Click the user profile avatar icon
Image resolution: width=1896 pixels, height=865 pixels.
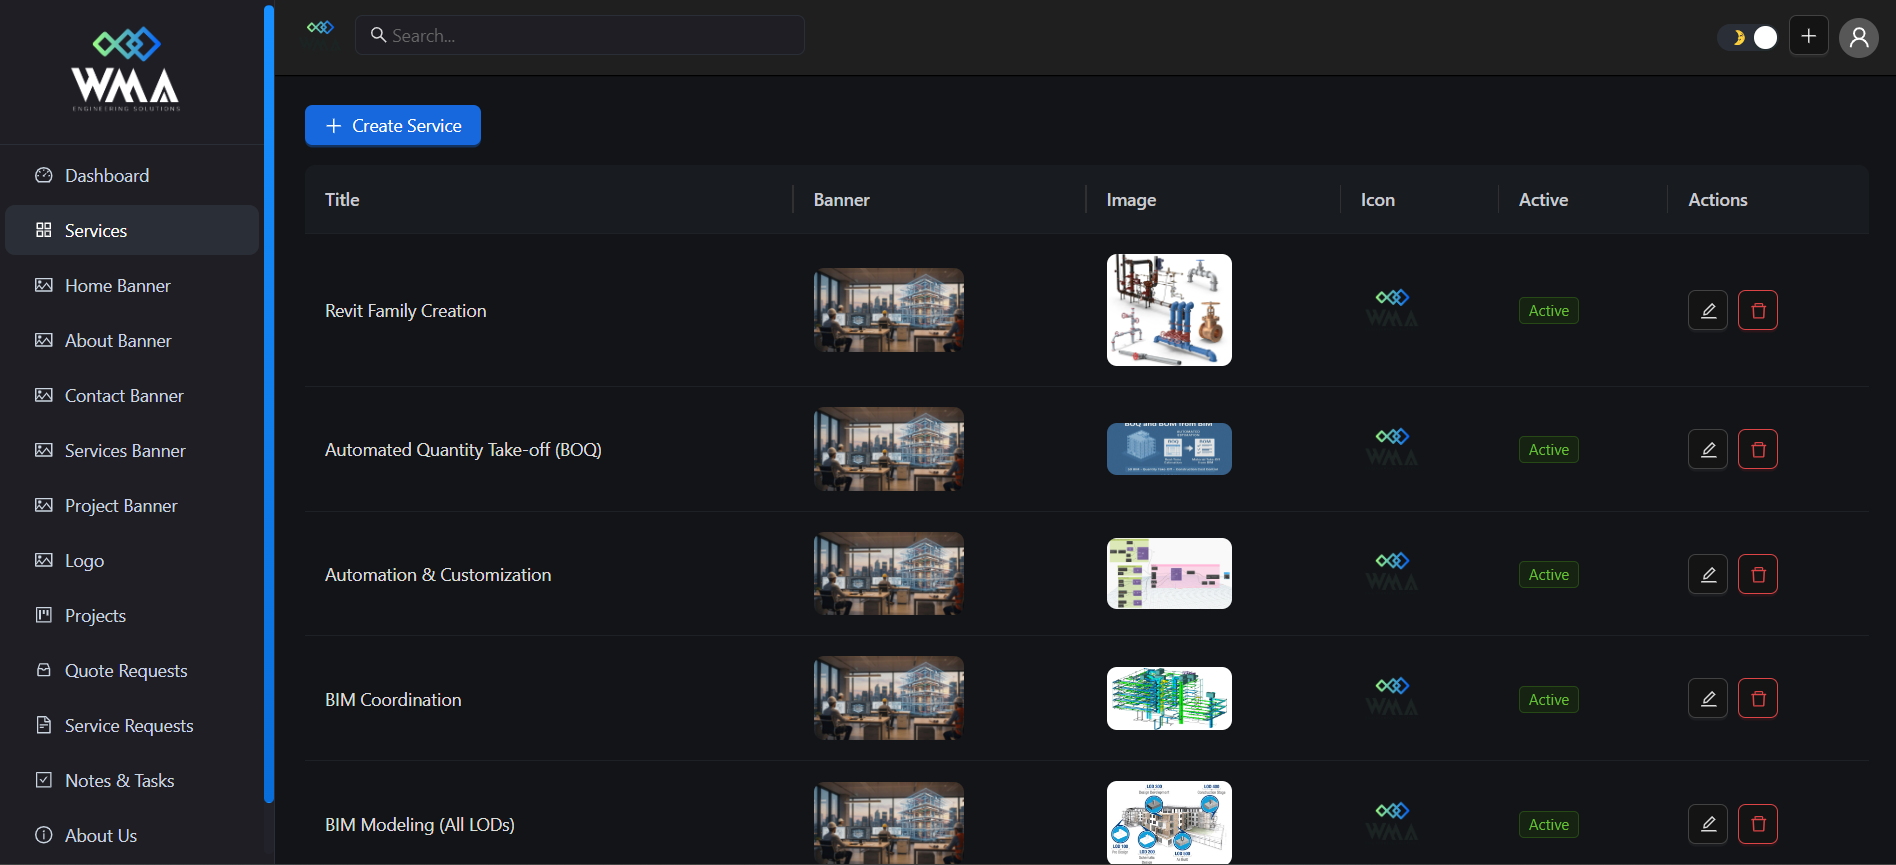[x=1858, y=38]
